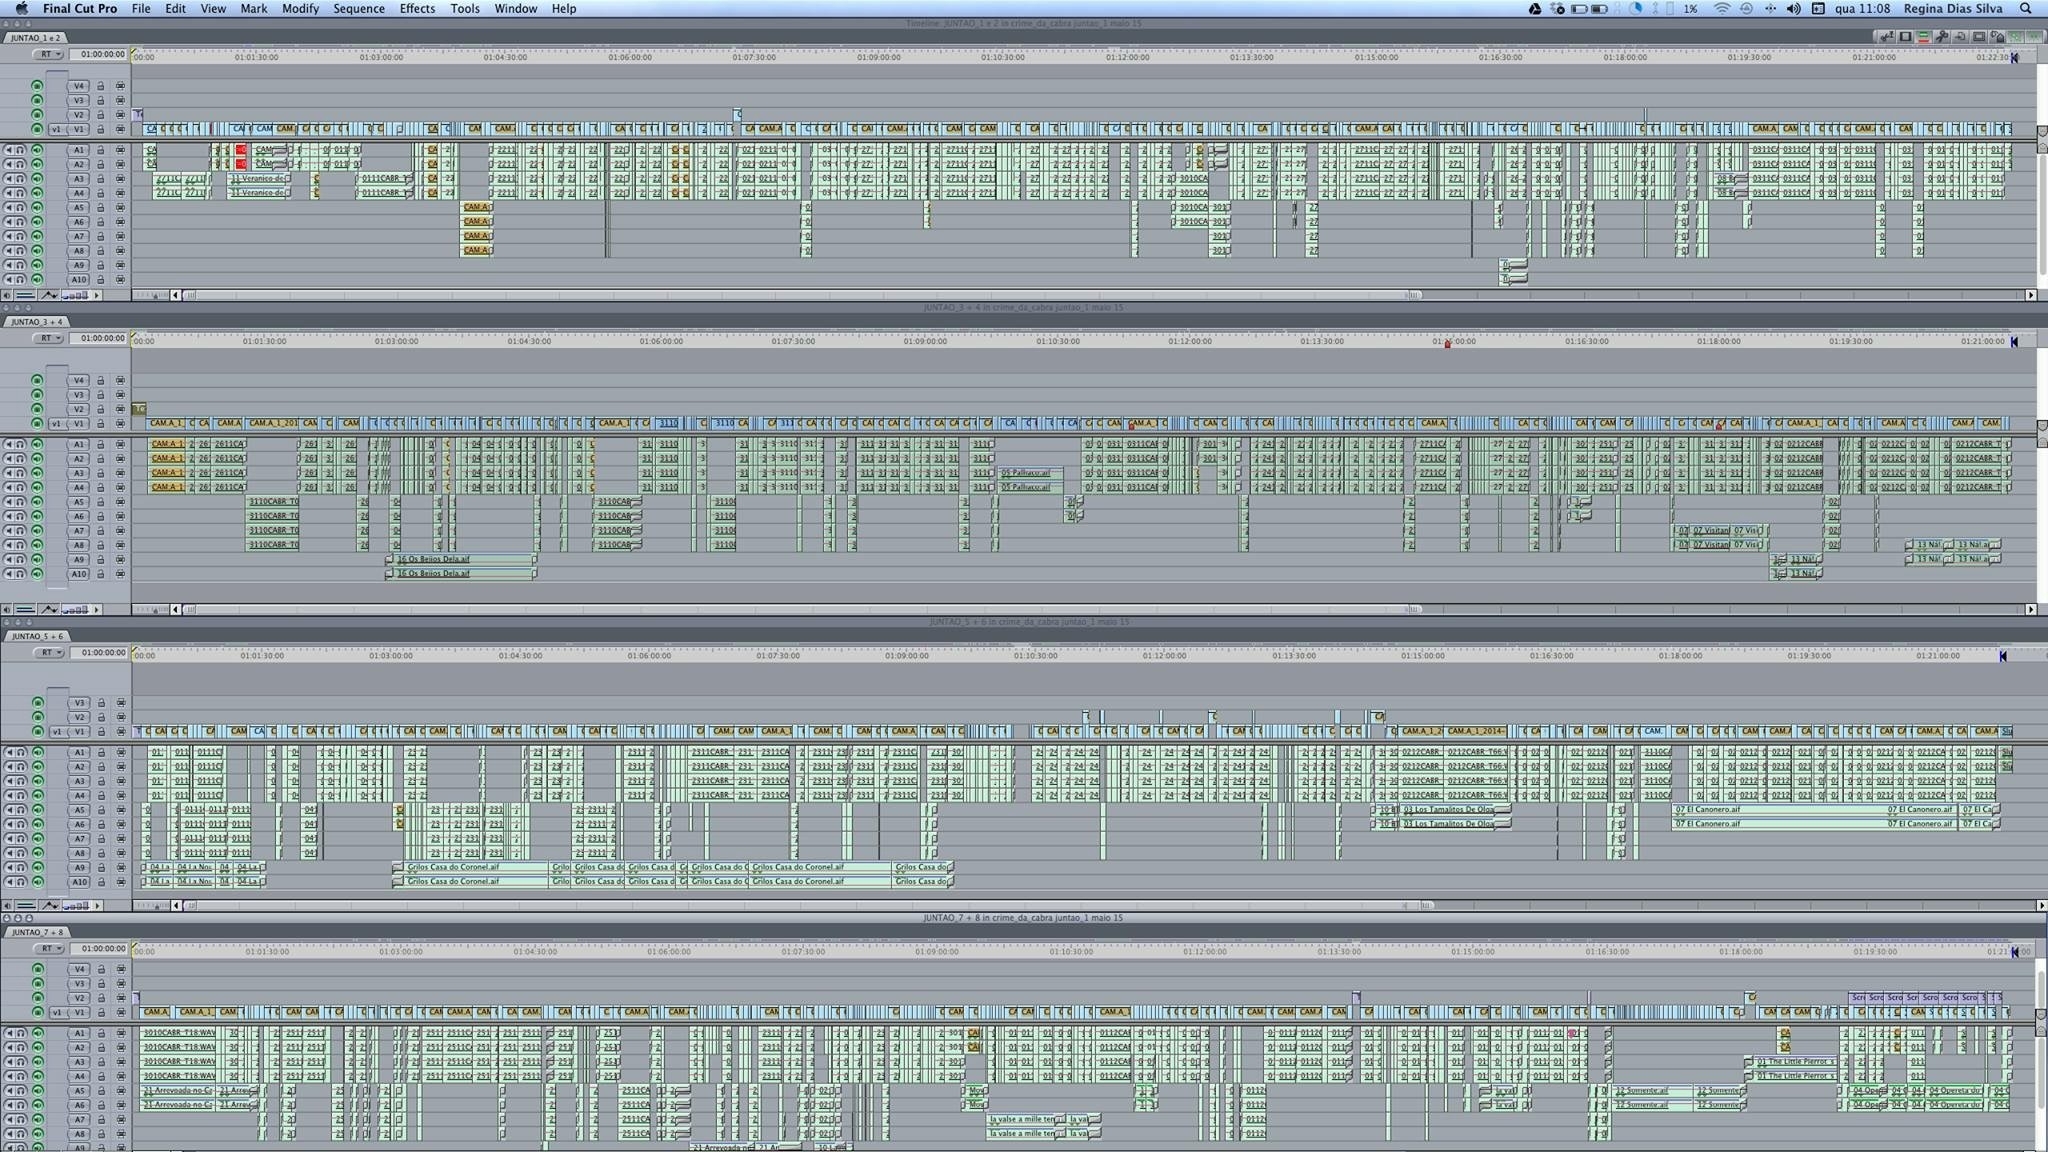The height and width of the screenshot is (1152, 2048).
Task: Open Wi-Fi status menu
Action: [1722, 8]
